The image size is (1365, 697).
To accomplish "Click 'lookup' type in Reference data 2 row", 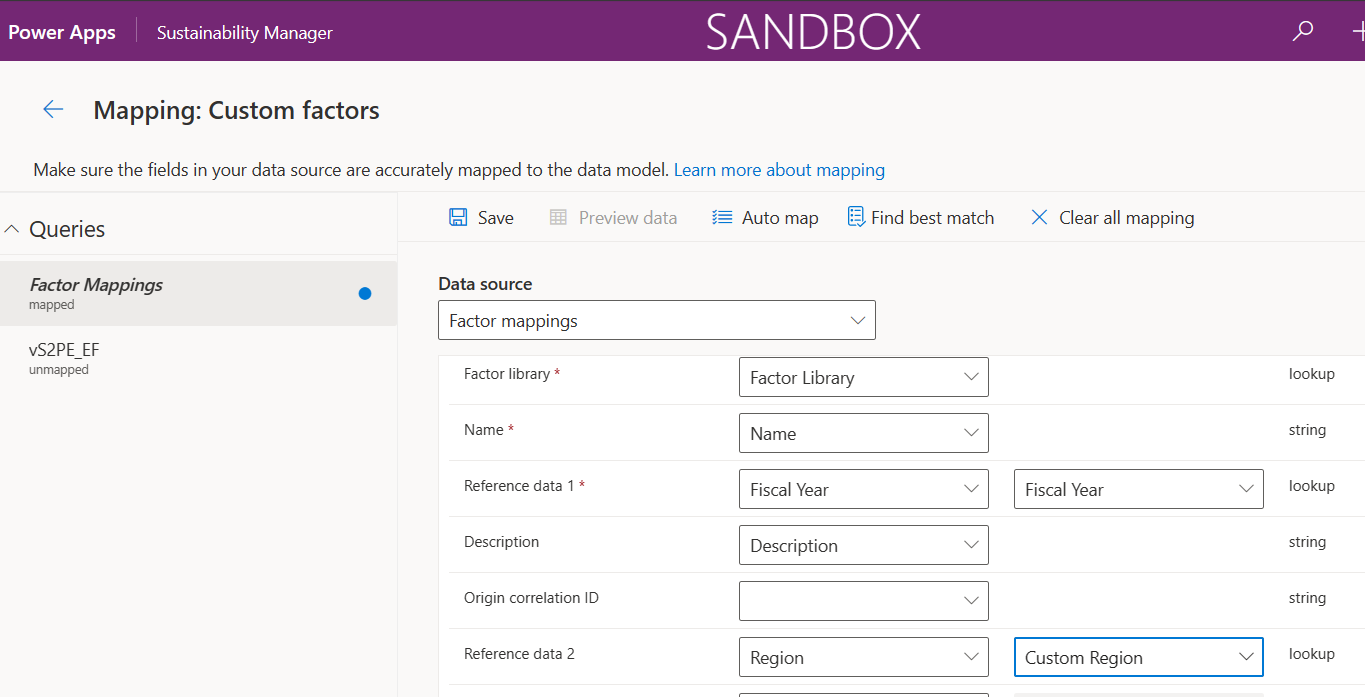I will point(1312,653).
